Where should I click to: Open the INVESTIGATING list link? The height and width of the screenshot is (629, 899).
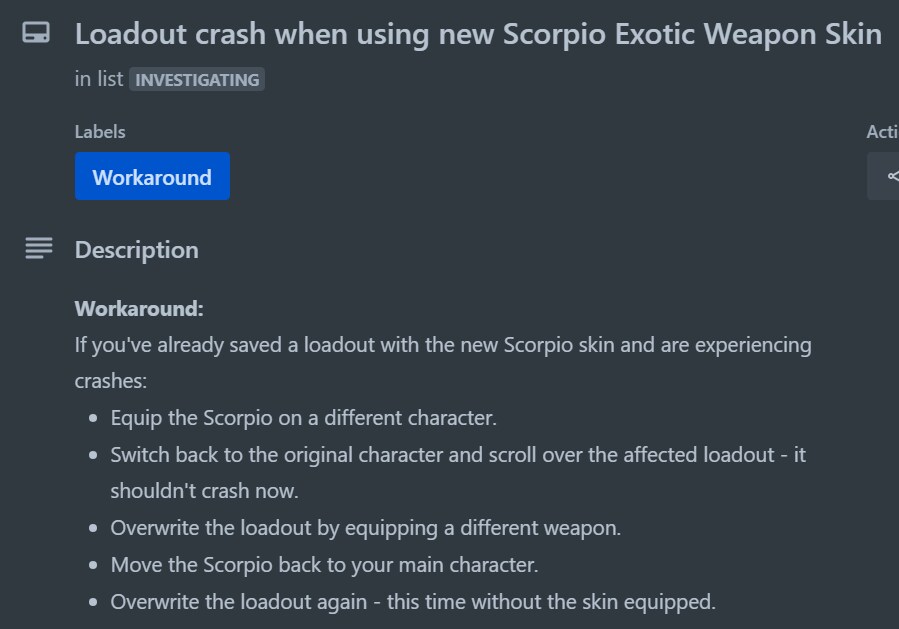pos(197,80)
